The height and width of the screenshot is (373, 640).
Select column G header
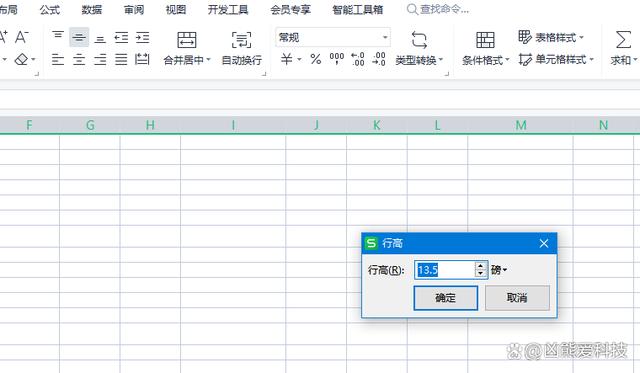click(x=90, y=125)
